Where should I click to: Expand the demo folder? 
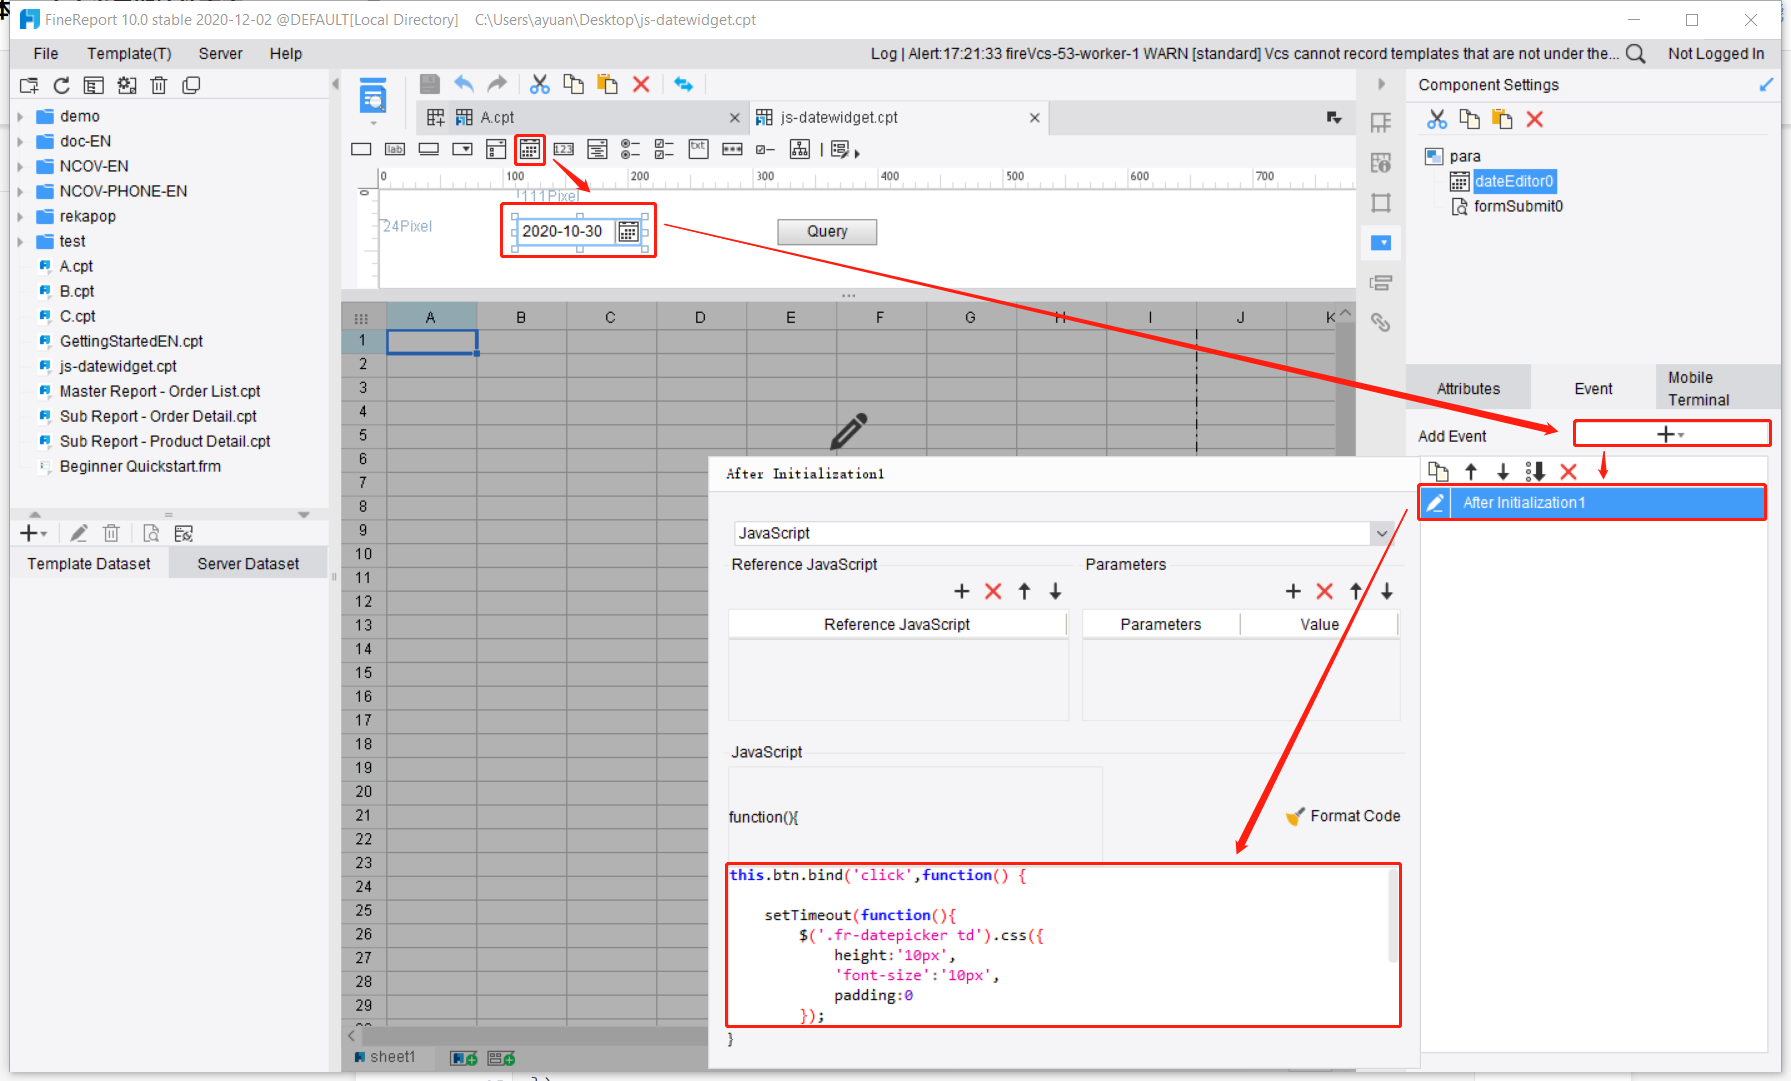pyautogui.click(x=20, y=116)
